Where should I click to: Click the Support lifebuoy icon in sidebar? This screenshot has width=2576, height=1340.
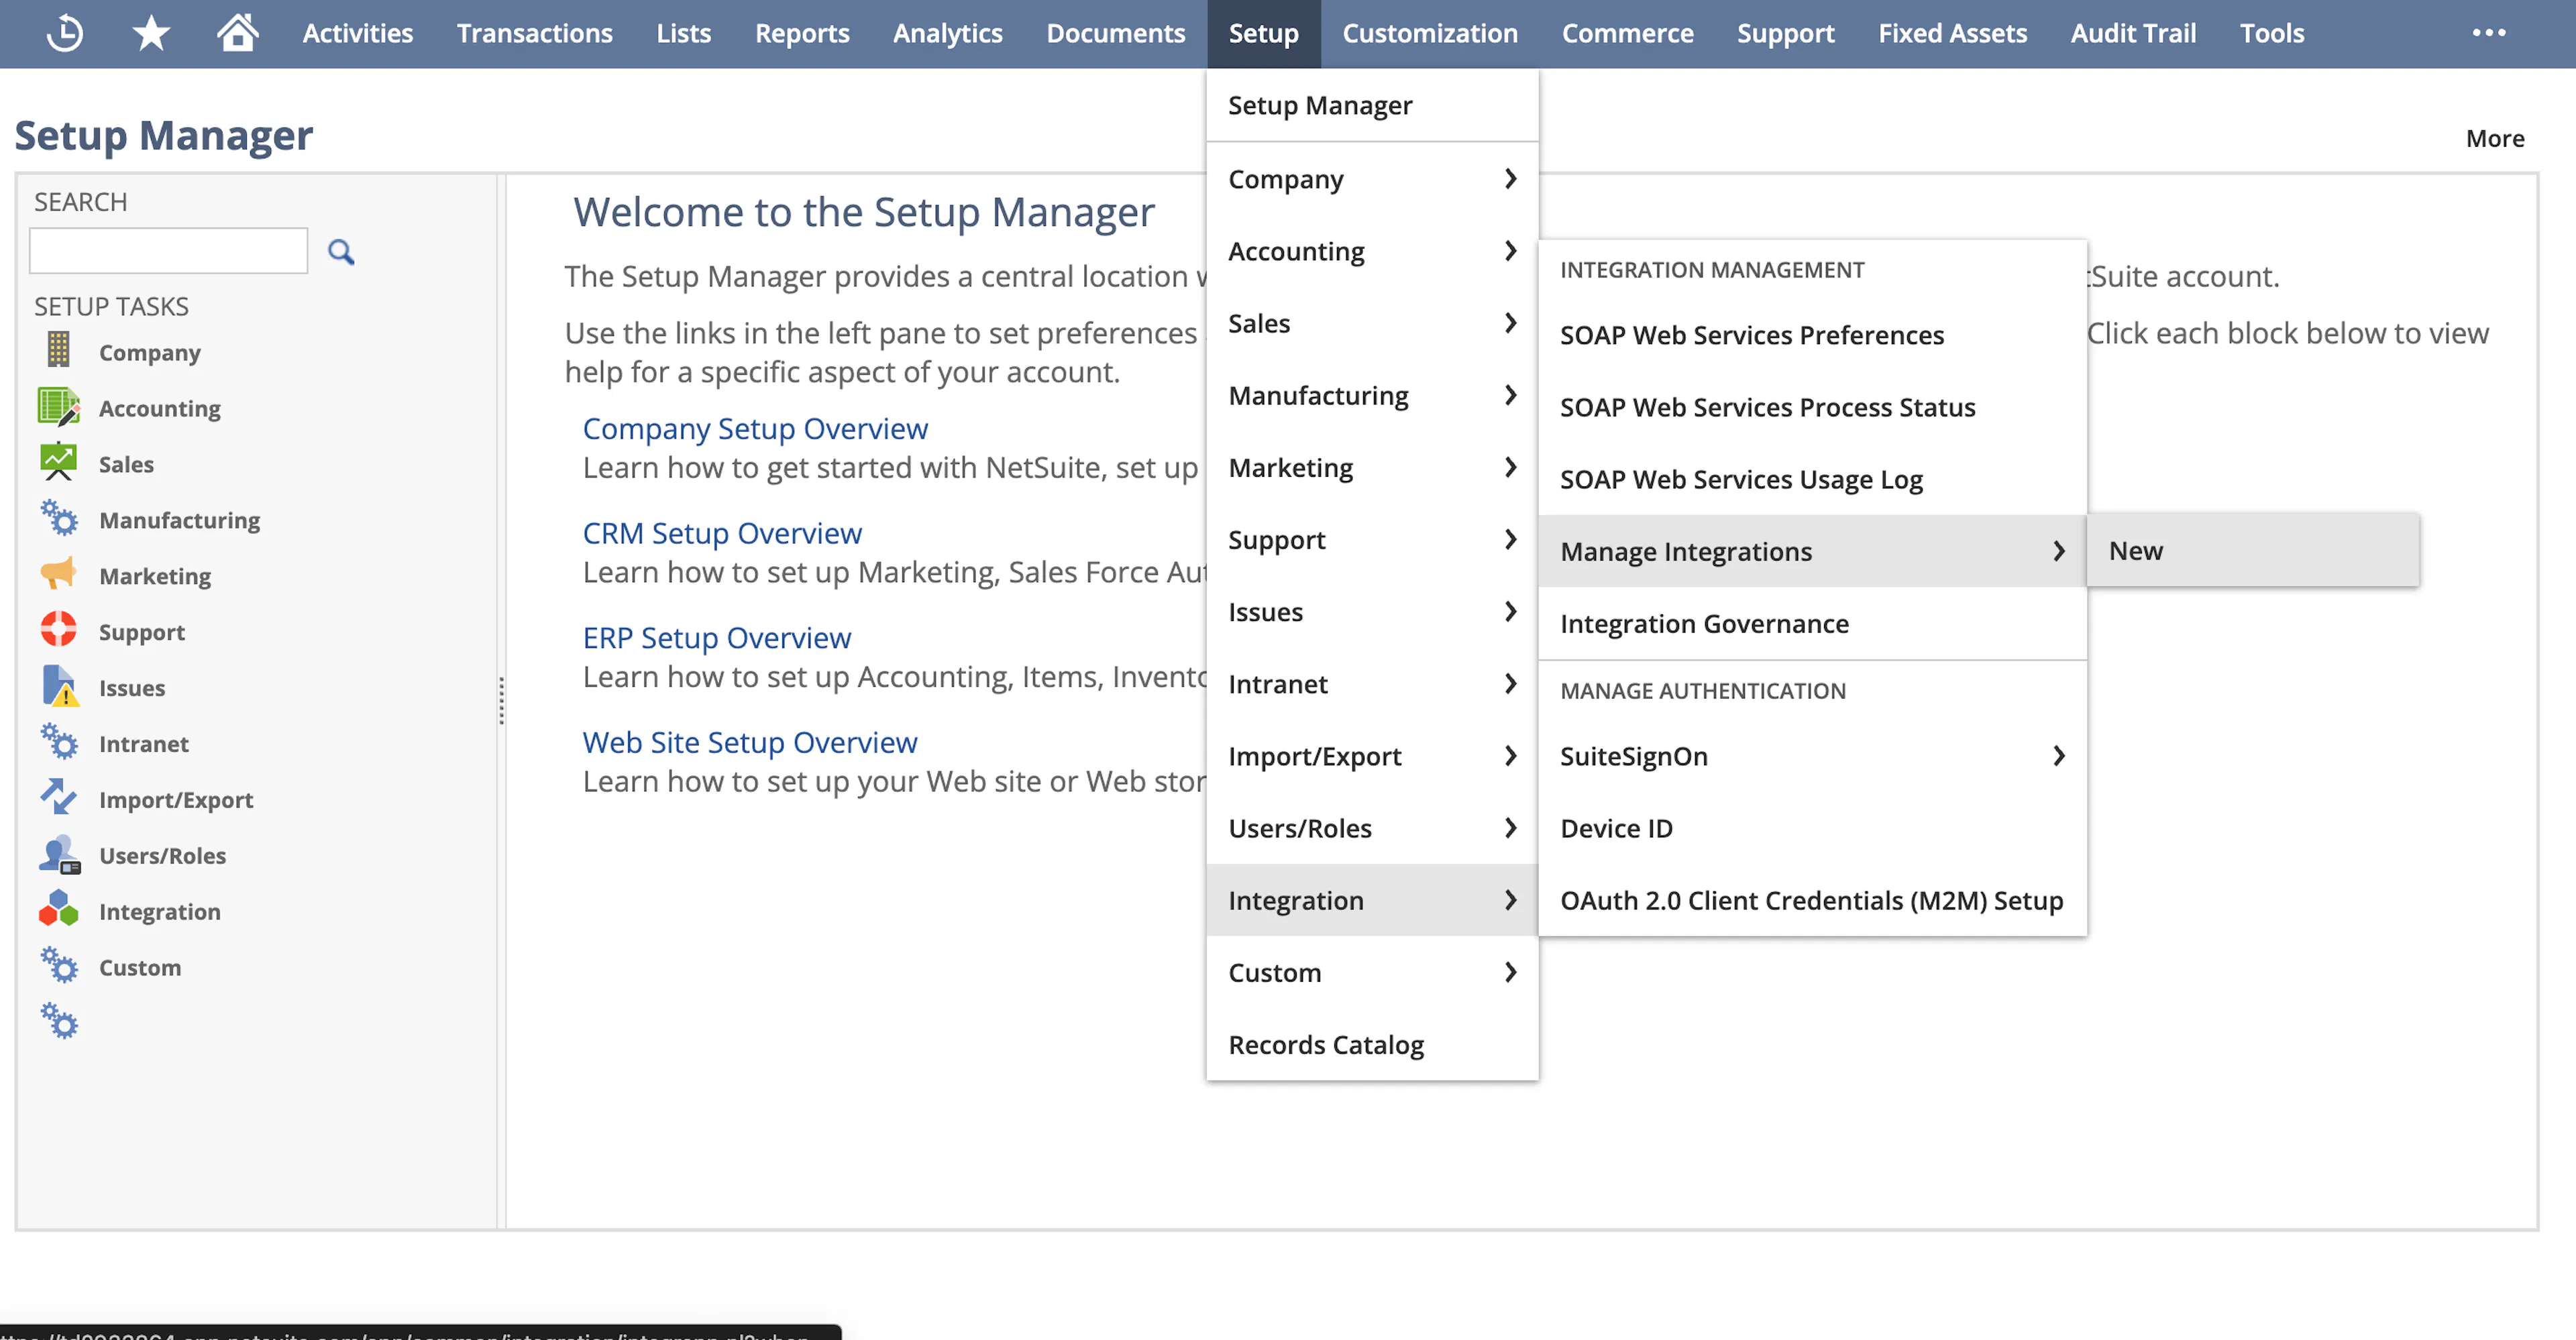(58, 630)
